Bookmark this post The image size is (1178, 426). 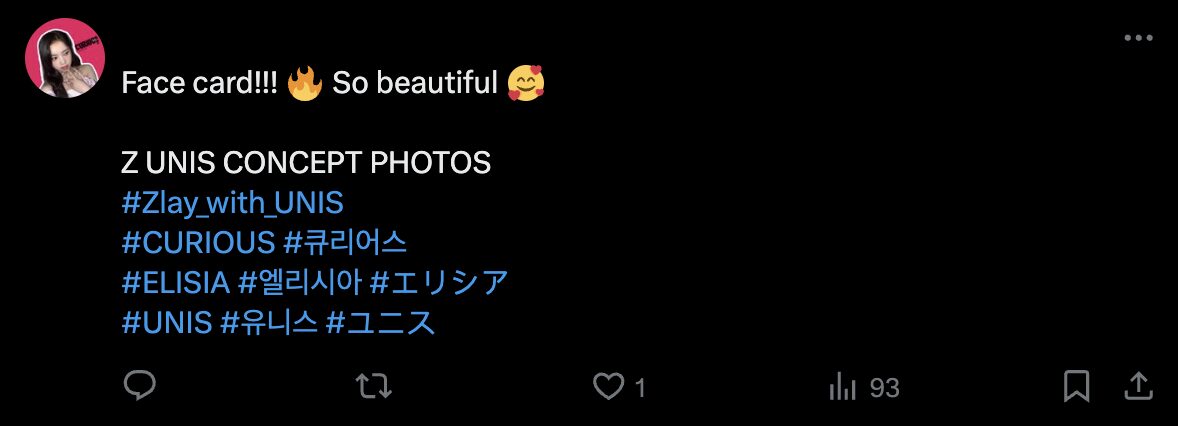click(x=1076, y=386)
